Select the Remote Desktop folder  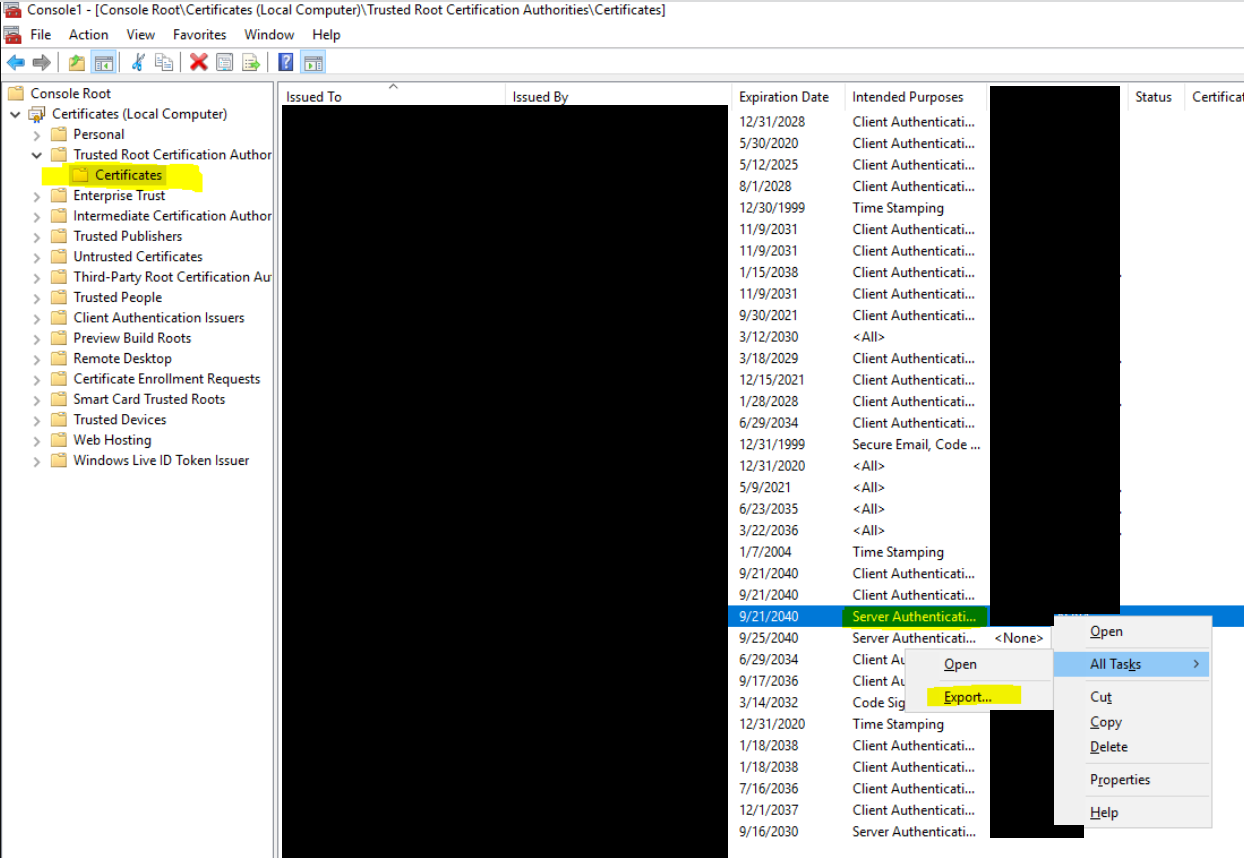pos(122,359)
